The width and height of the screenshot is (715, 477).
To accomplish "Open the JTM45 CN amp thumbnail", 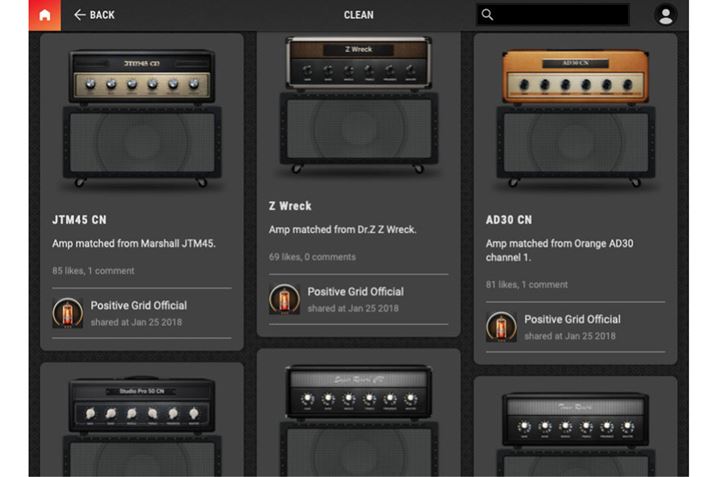I will pyautogui.click(x=142, y=119).
